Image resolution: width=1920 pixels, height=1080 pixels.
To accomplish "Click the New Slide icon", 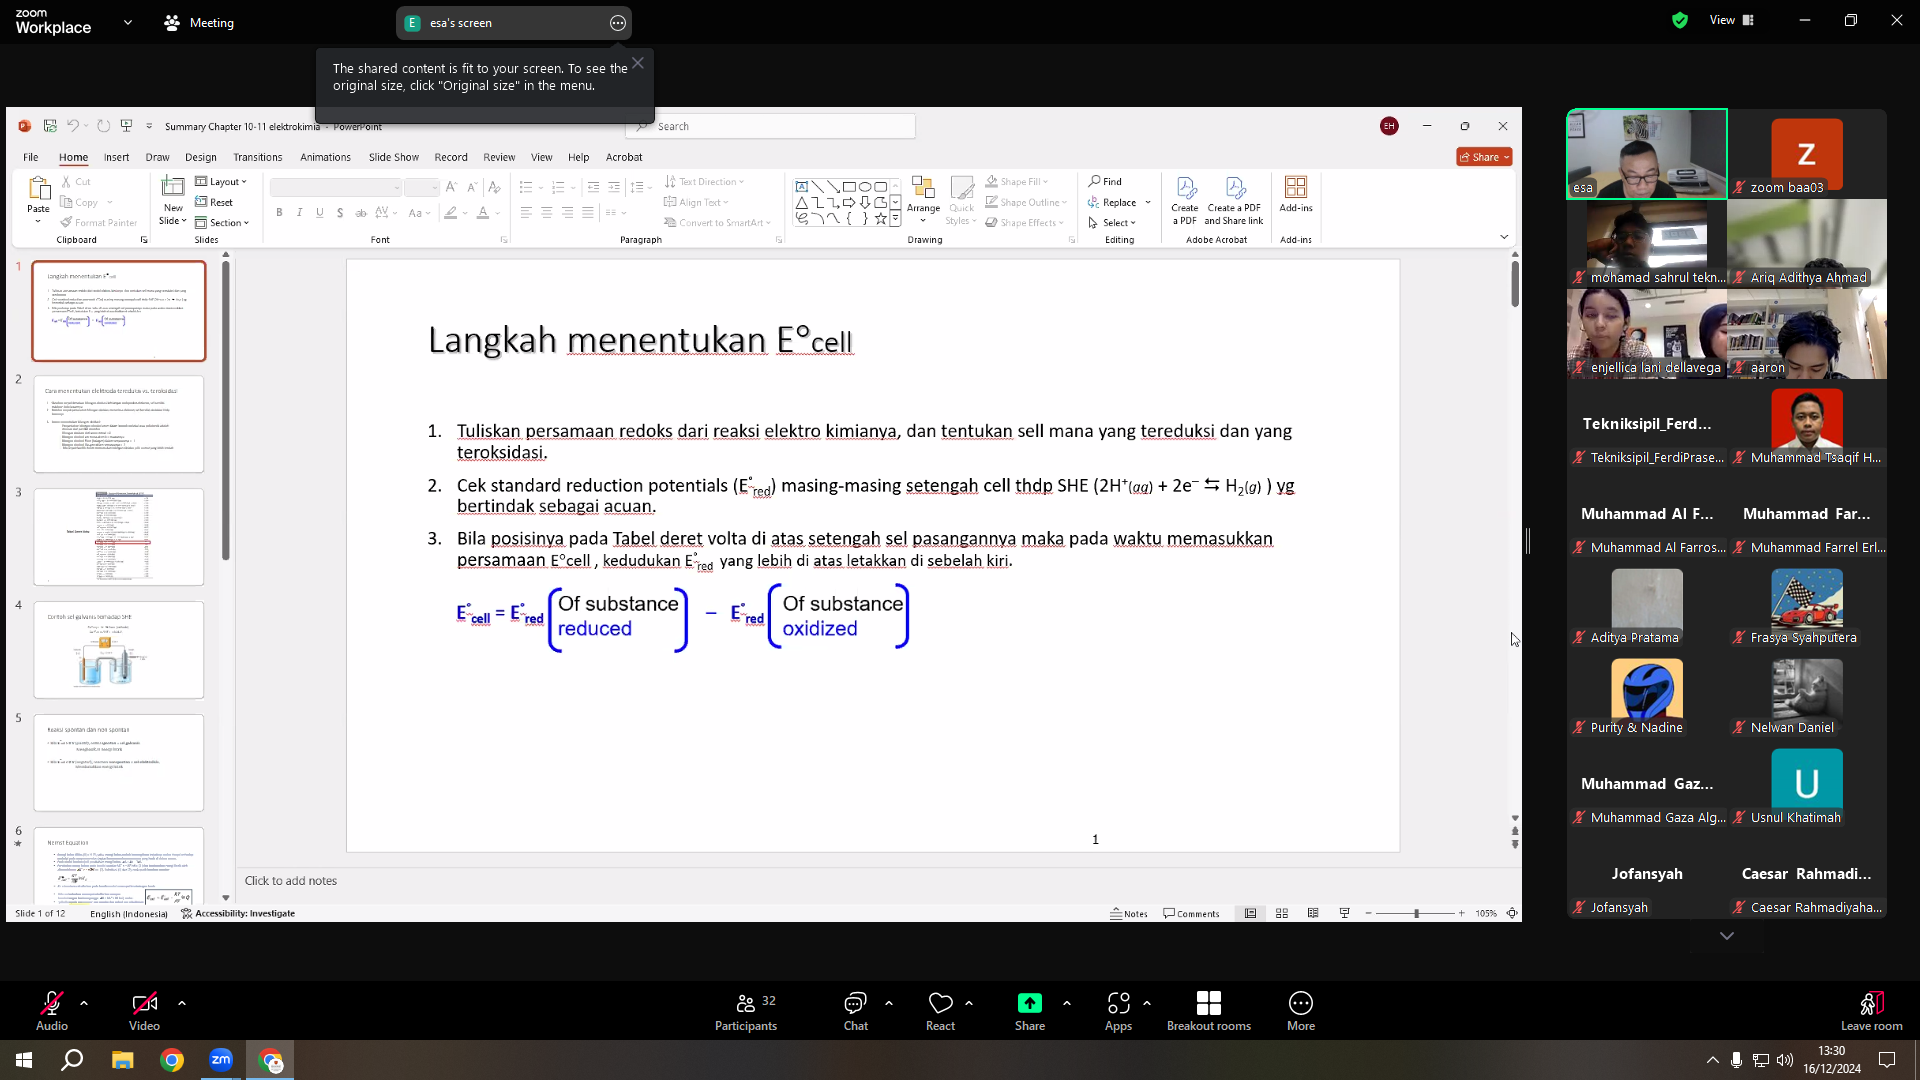I will tap(173, 187).
